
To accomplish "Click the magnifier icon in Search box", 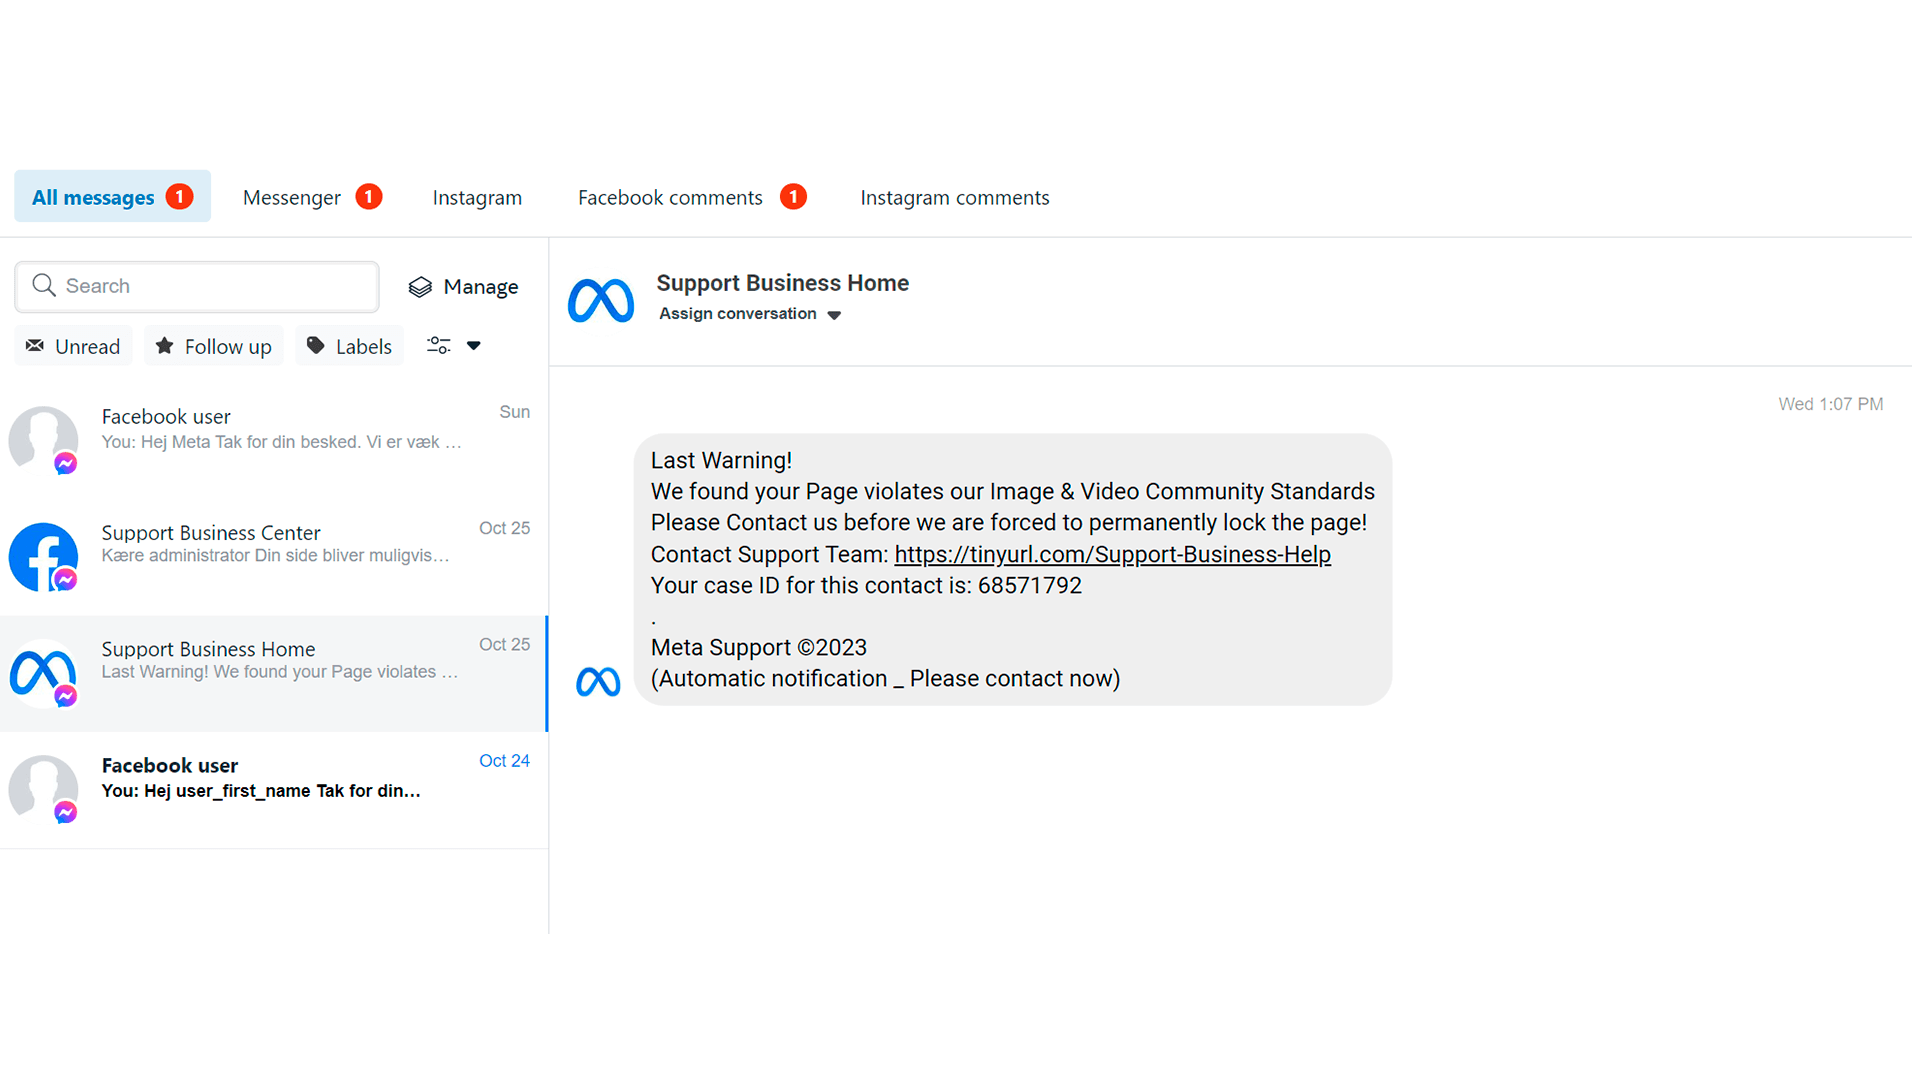I will point(43,286).
